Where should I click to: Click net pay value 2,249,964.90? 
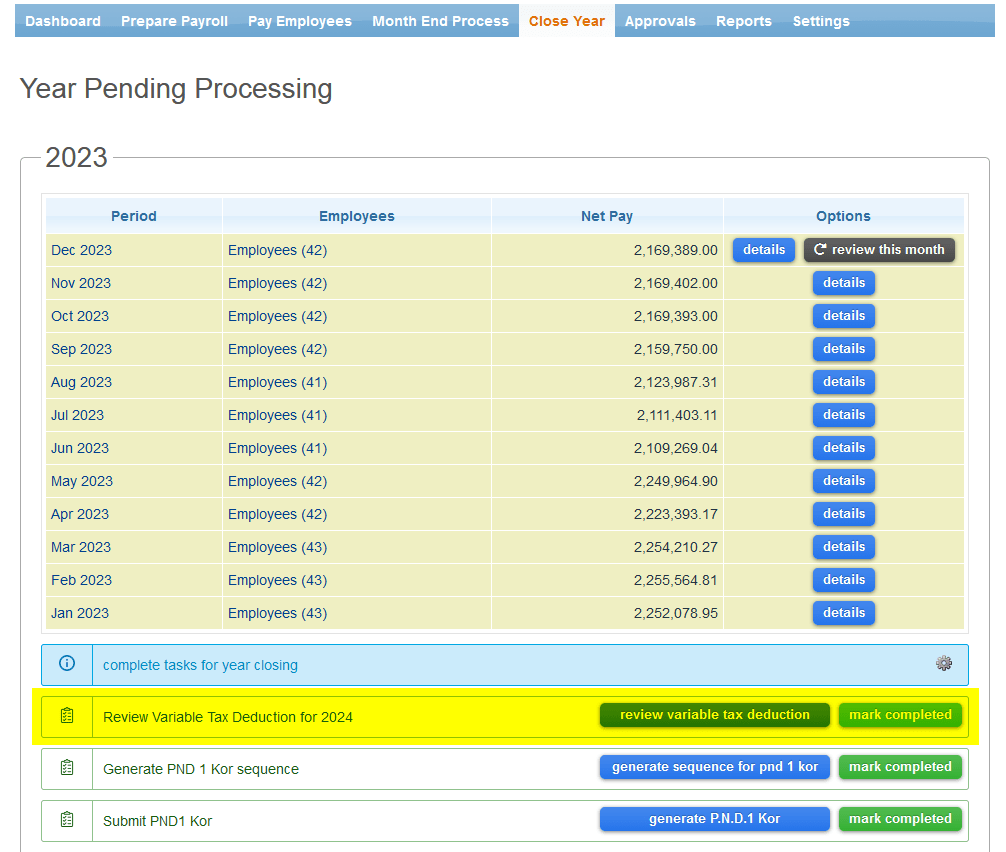(676, 481)
